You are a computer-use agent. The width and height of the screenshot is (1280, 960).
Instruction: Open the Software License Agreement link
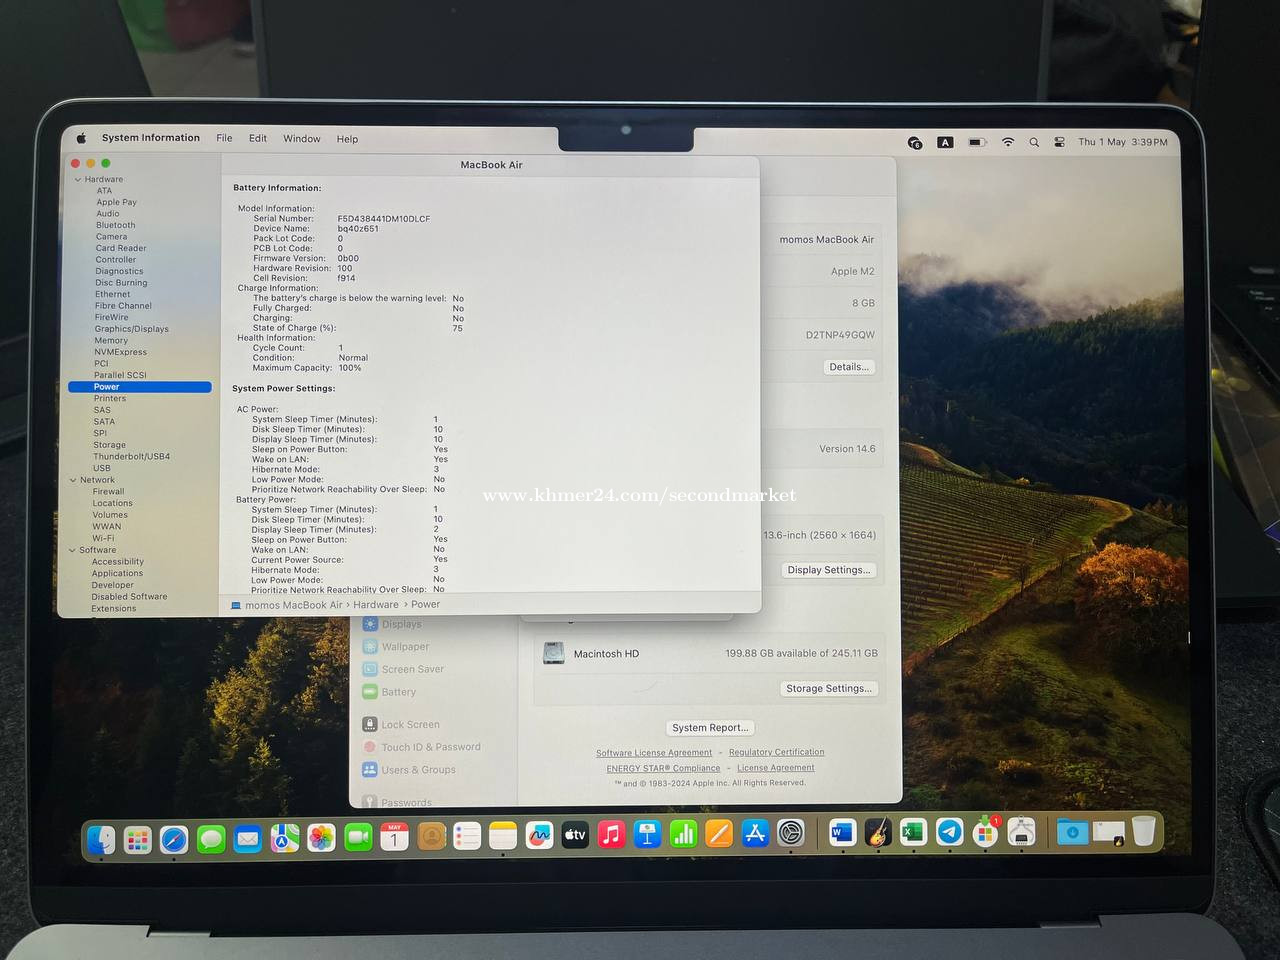pyautogui.click(x=654, y=753)
